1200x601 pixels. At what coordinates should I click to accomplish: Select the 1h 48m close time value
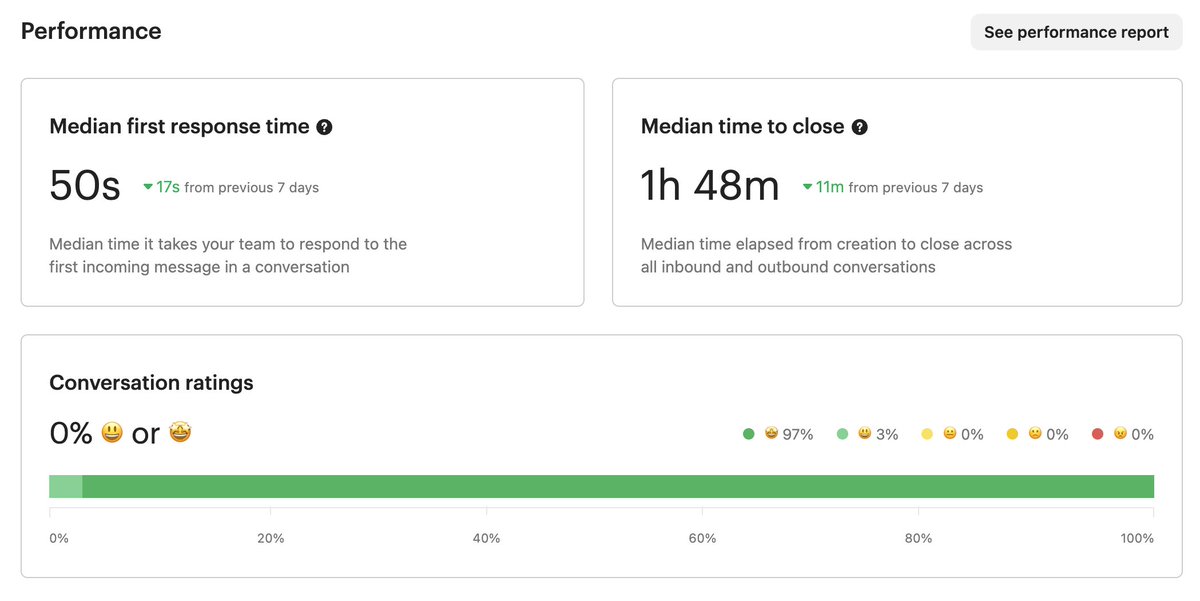pos(710,184)
